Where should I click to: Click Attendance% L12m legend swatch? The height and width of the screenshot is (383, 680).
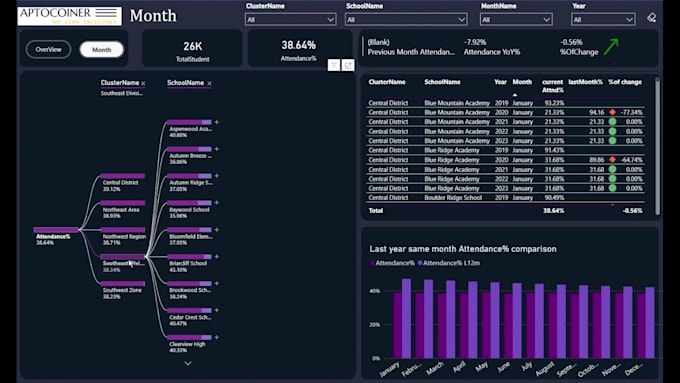[420, 263]
